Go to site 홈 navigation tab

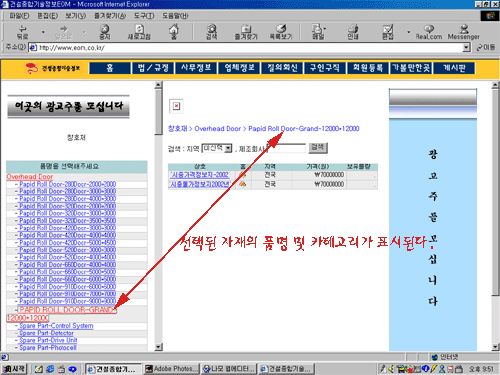coord(110,68)
